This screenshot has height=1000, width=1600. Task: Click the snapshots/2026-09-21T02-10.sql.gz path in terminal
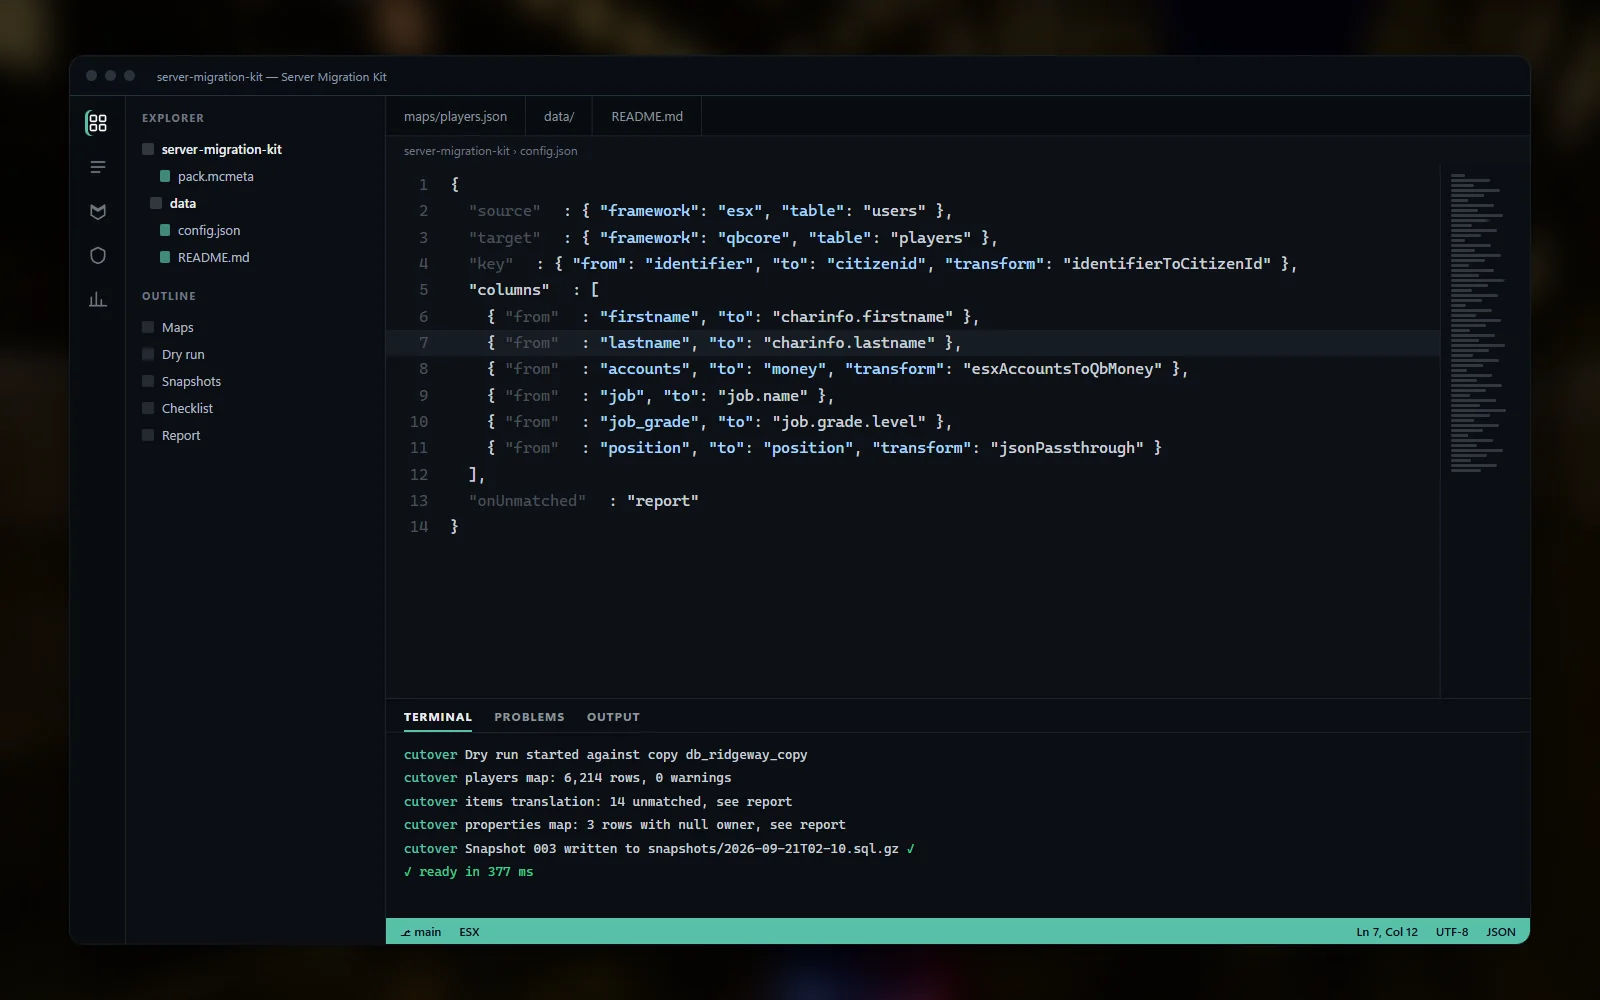pyautogui.click(x=773, y=848)
